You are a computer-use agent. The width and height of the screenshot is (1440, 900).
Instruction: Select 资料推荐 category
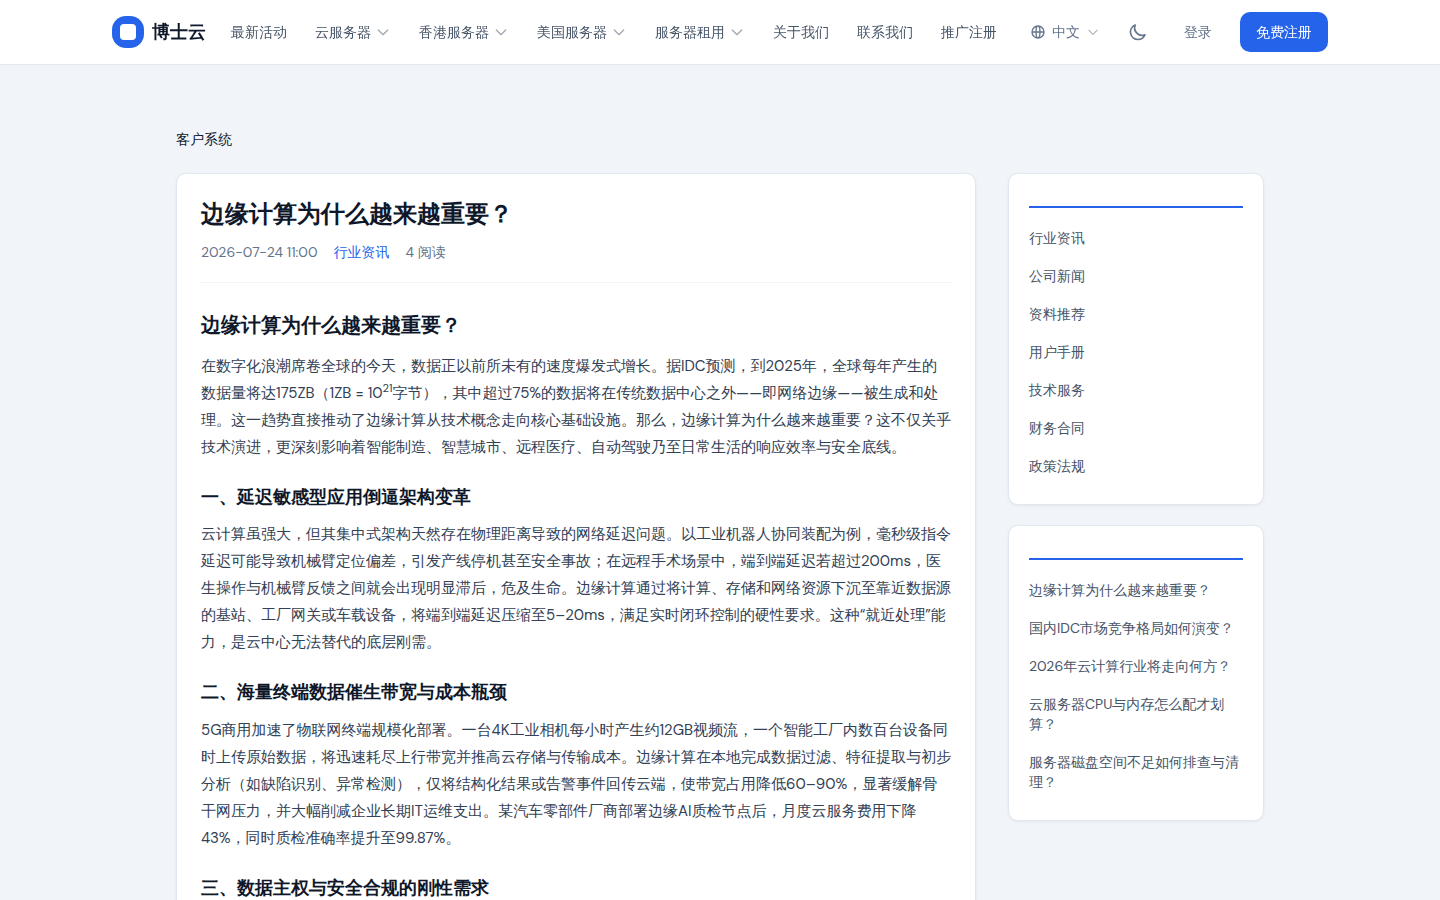coord(1057,314)
